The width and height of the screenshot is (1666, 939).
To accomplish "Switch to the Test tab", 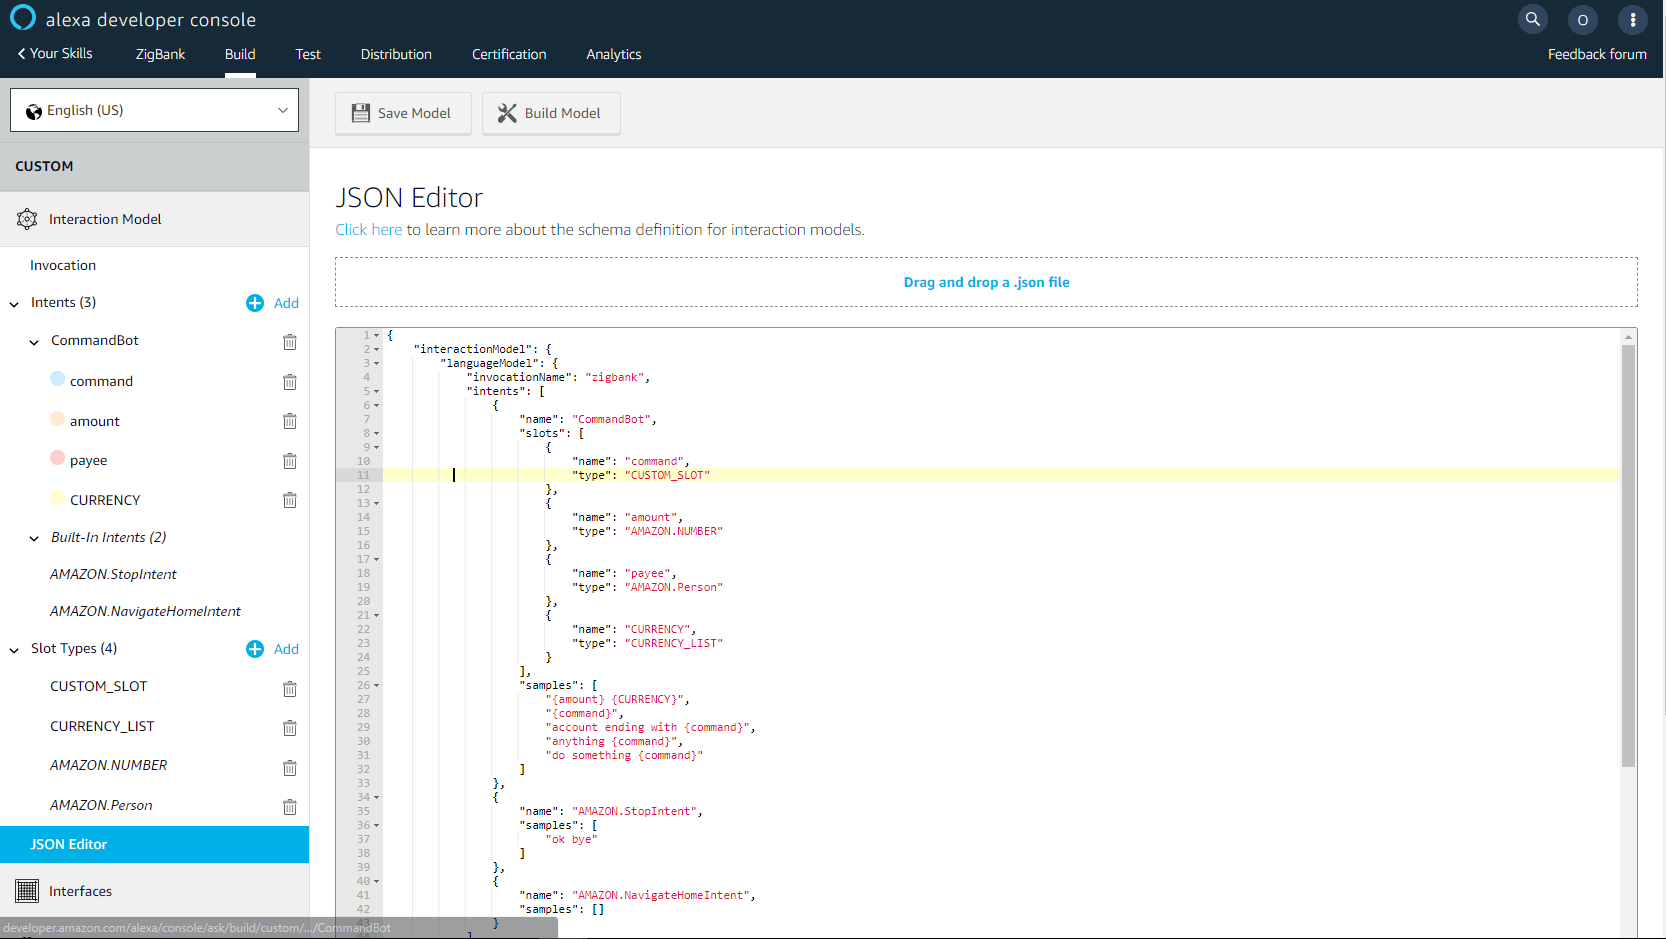I will [x=308, y=54].
